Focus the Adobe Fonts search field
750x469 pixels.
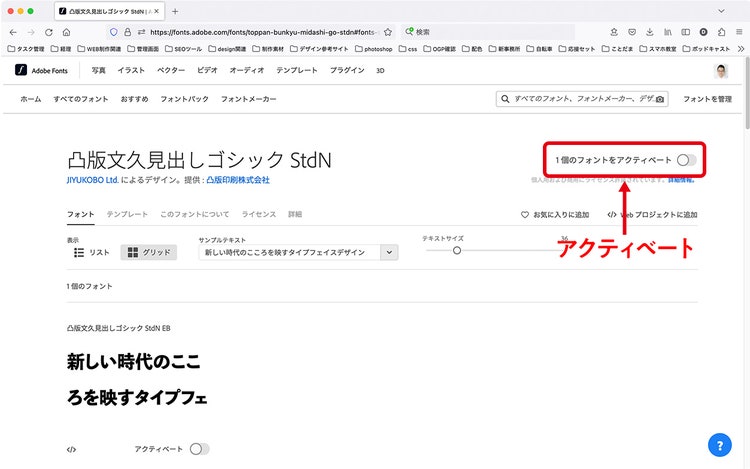pyautogui.click(x=582, y=99)
